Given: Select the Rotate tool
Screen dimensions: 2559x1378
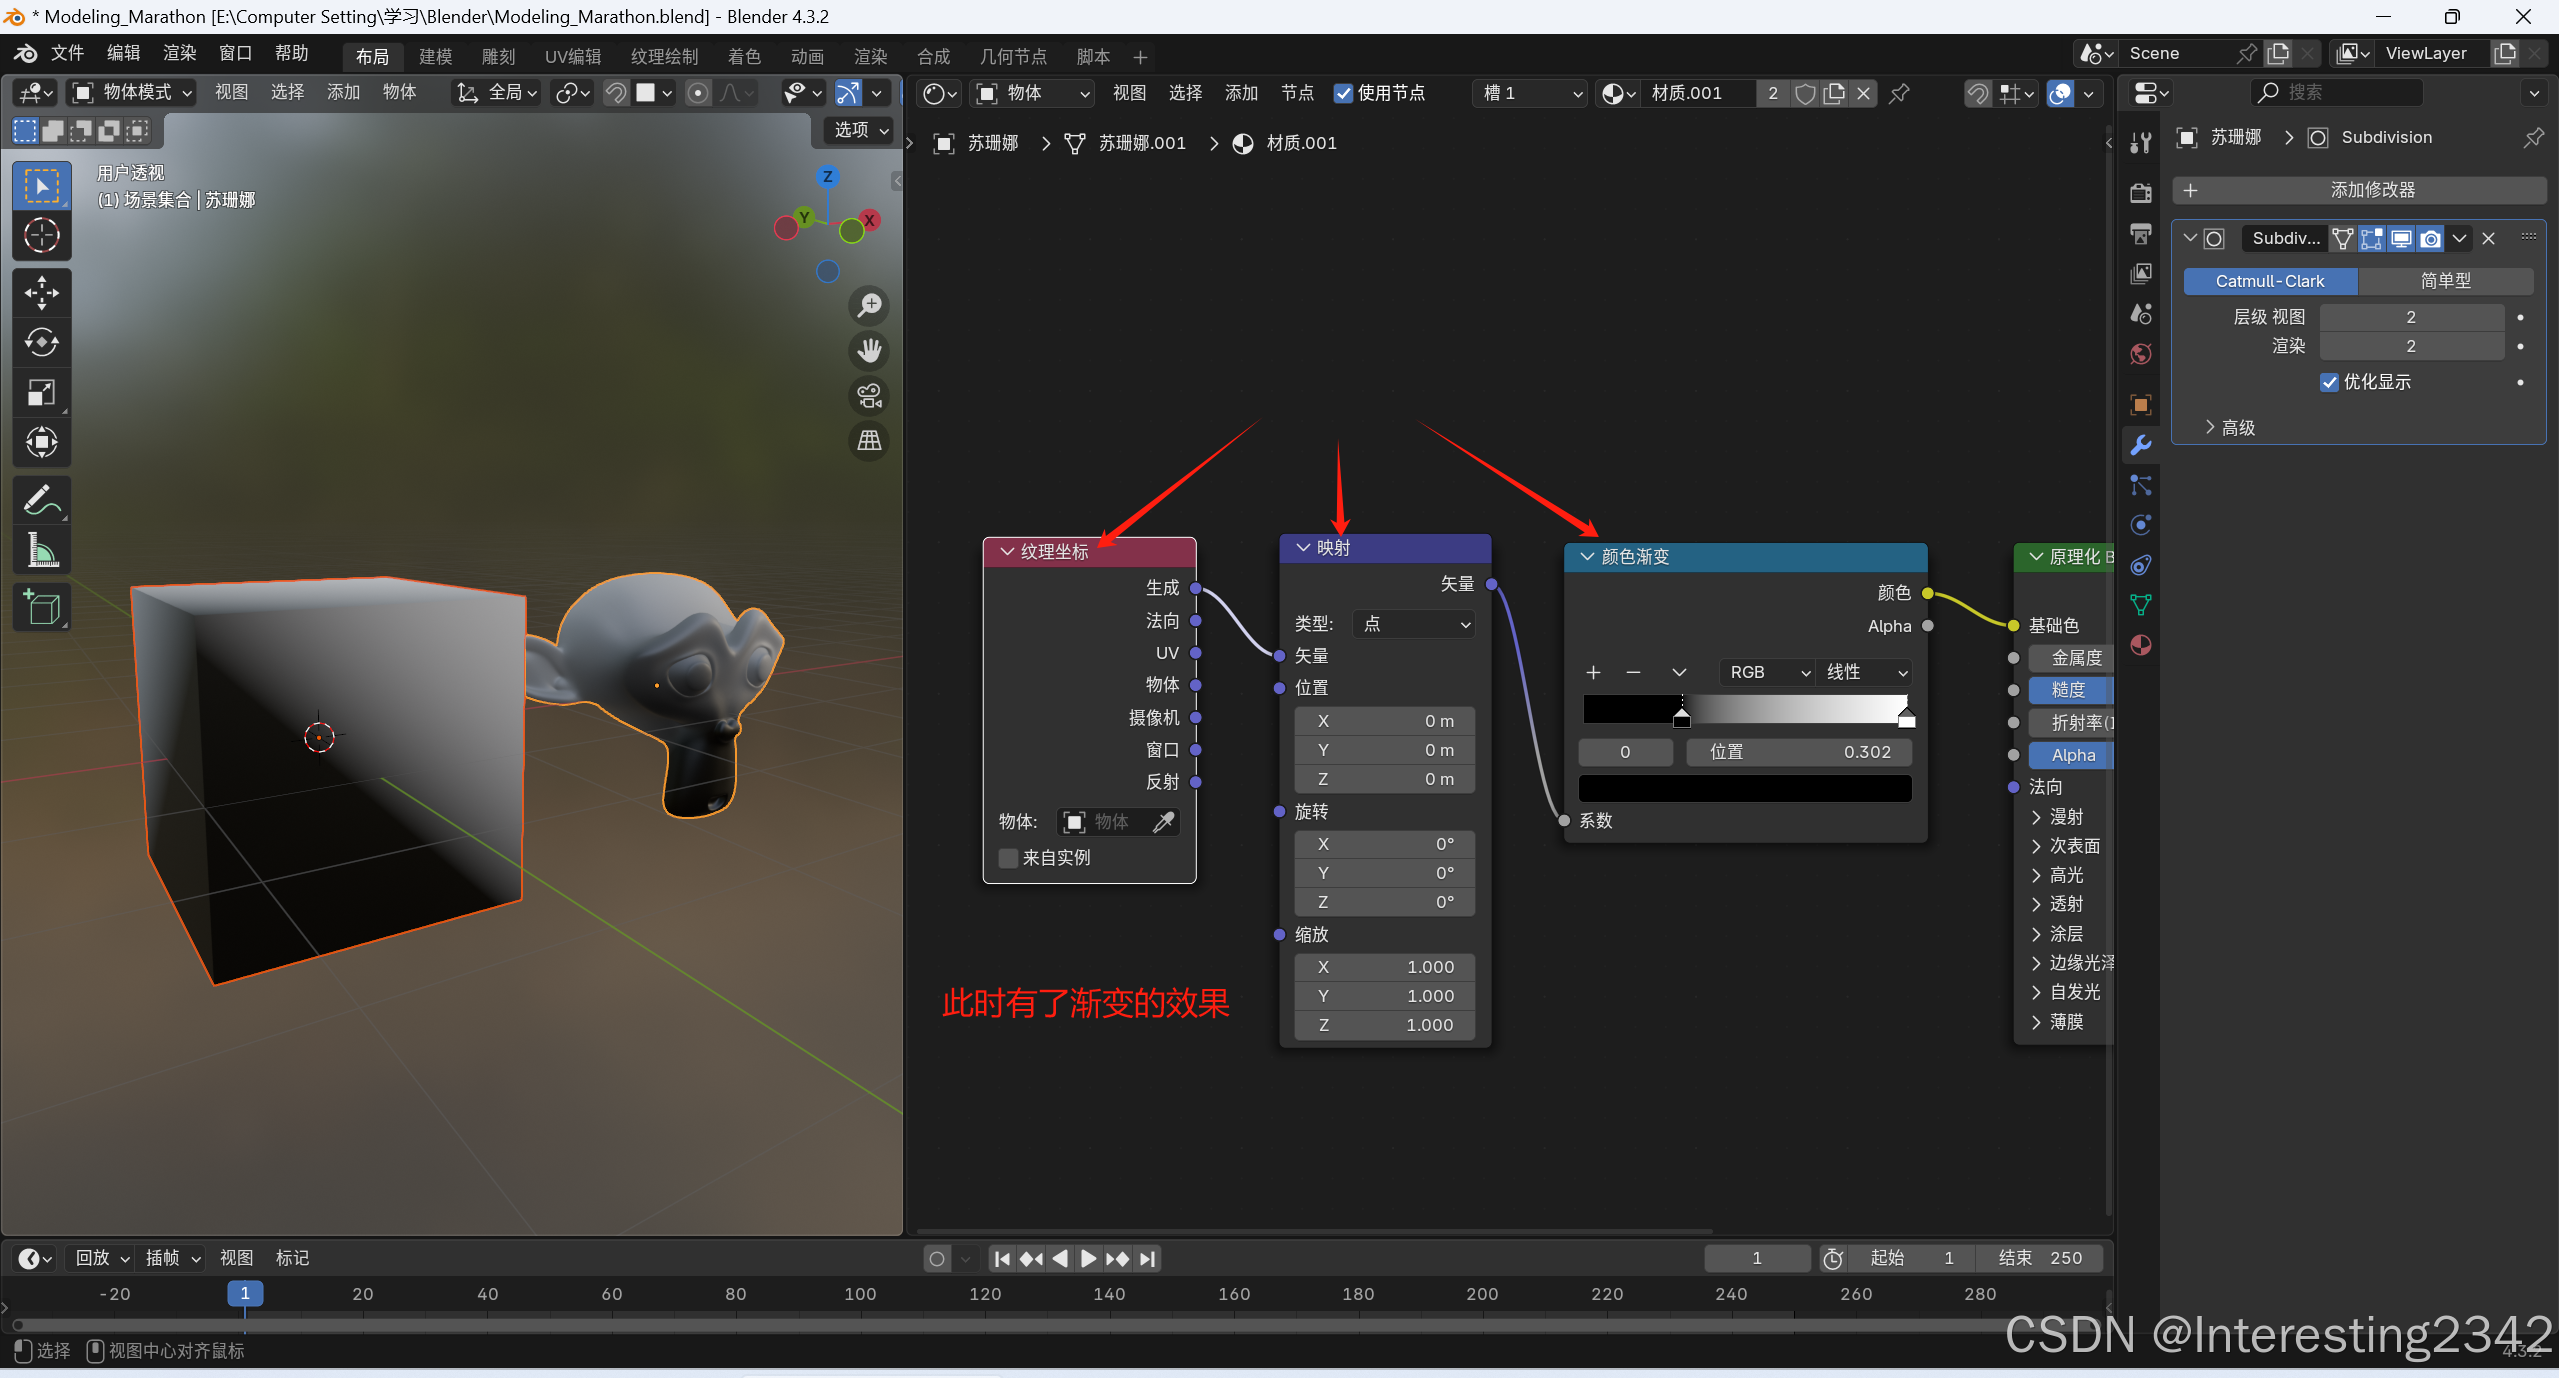Looking at the screenshot, I should coord(41,343).
